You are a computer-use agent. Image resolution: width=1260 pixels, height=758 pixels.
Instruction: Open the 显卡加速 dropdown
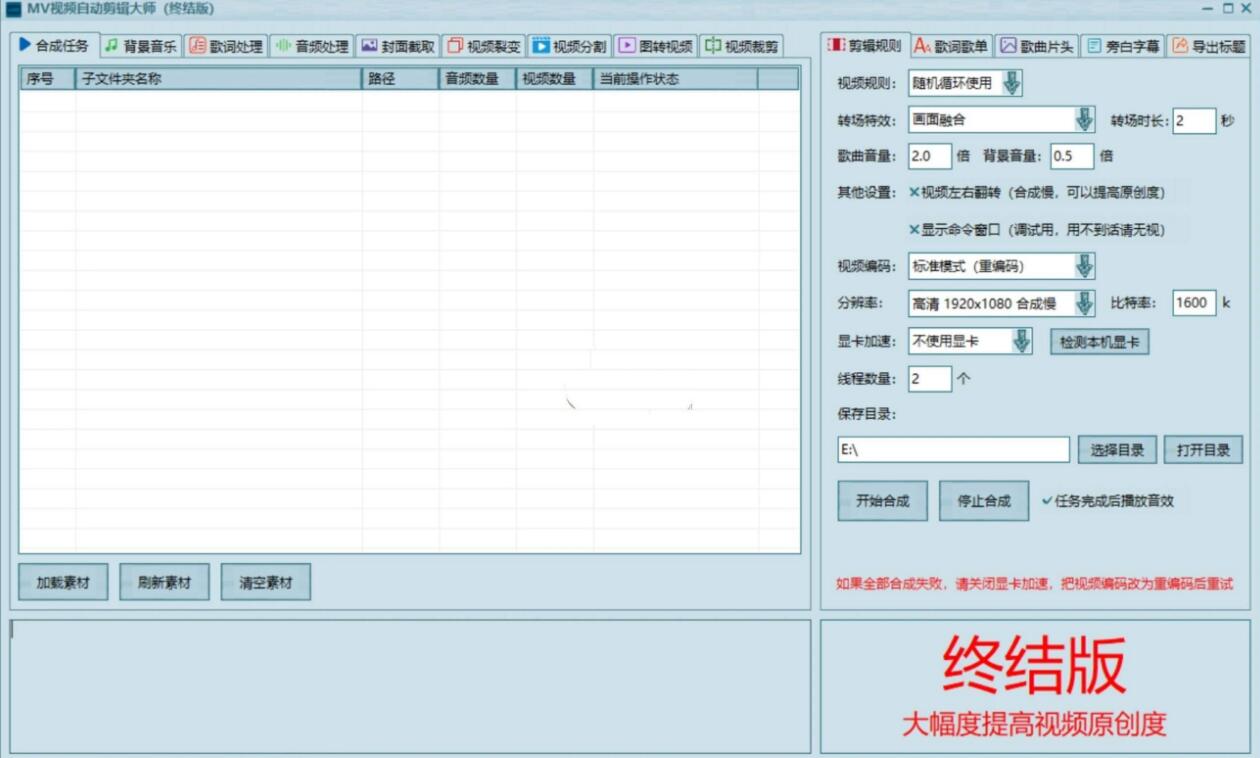pos(1022,341)
